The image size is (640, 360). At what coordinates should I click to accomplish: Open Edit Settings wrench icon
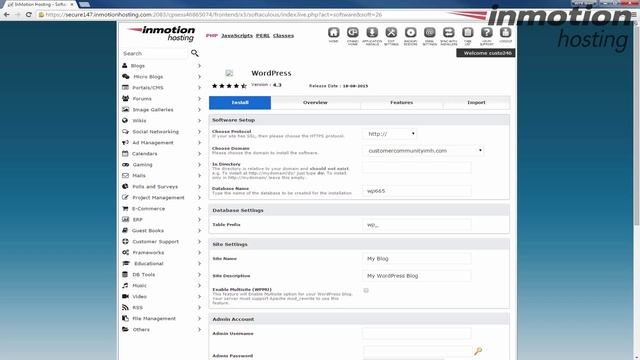point(391,33)
